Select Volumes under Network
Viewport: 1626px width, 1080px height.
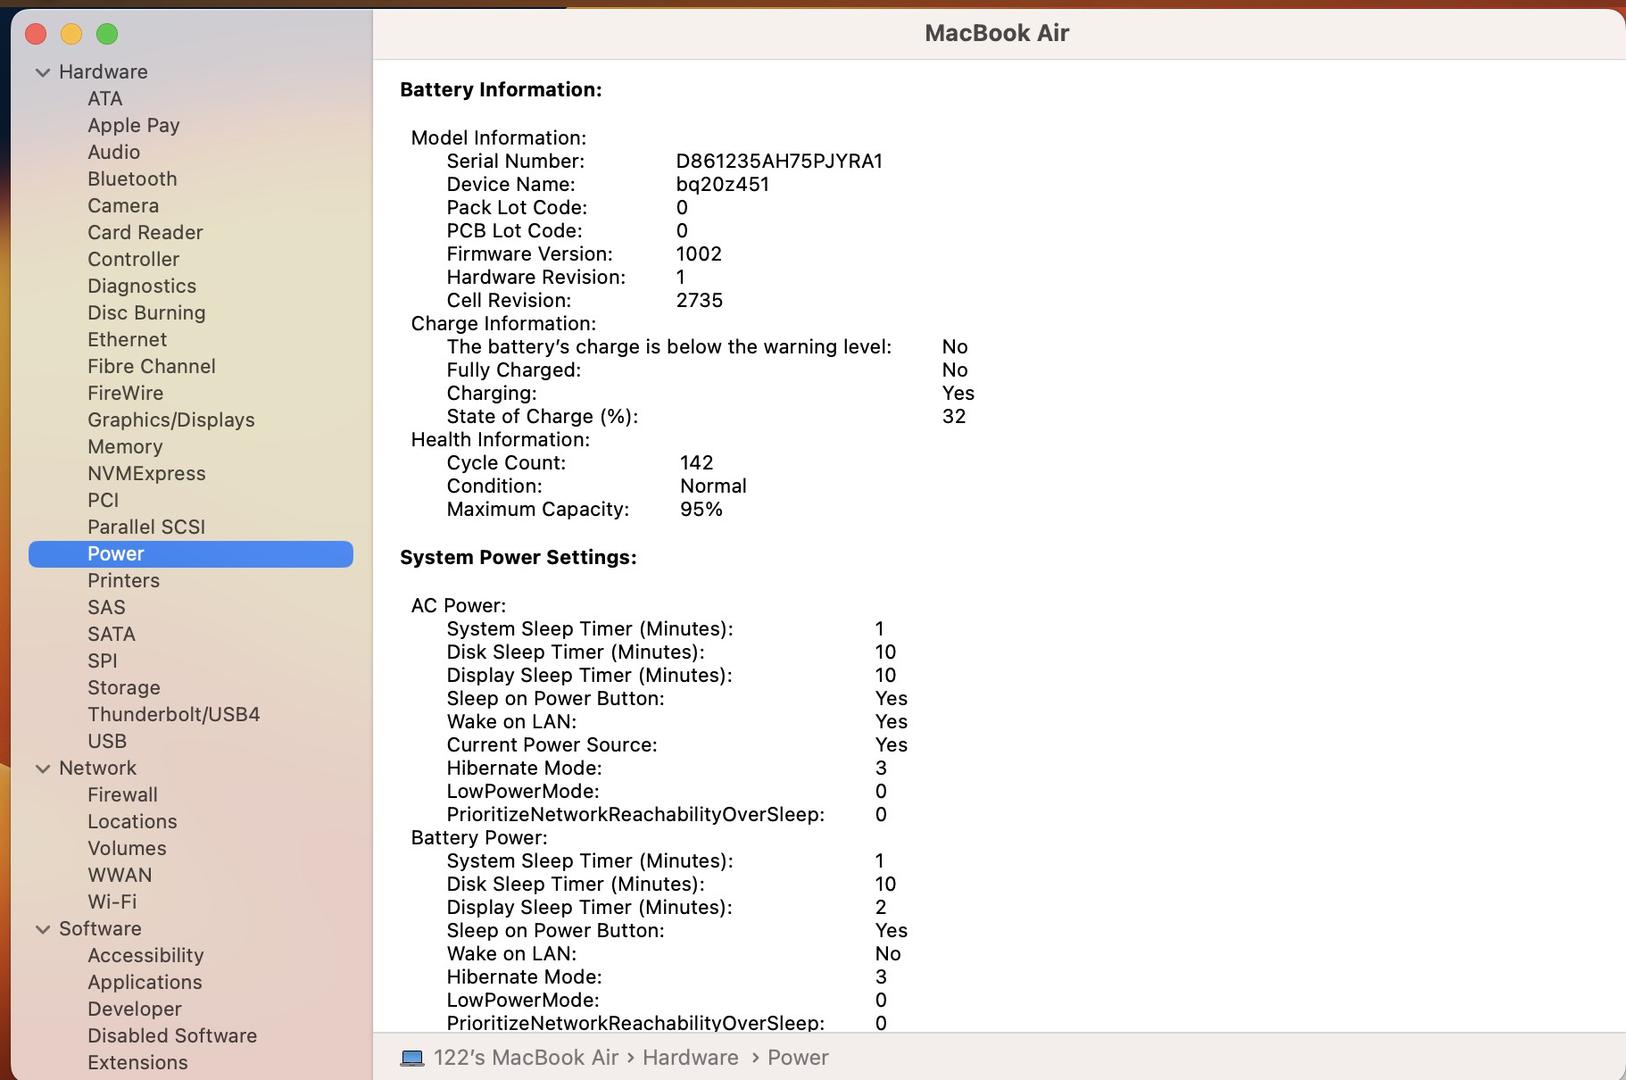(127, 848)
